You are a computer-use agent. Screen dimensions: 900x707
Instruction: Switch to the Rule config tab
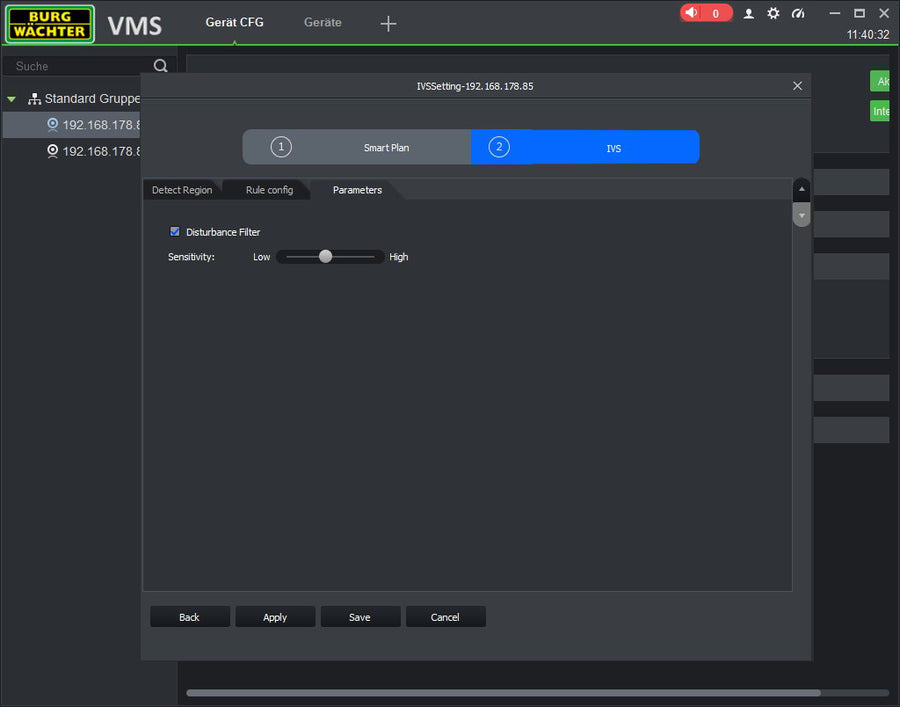pos(269,190)
